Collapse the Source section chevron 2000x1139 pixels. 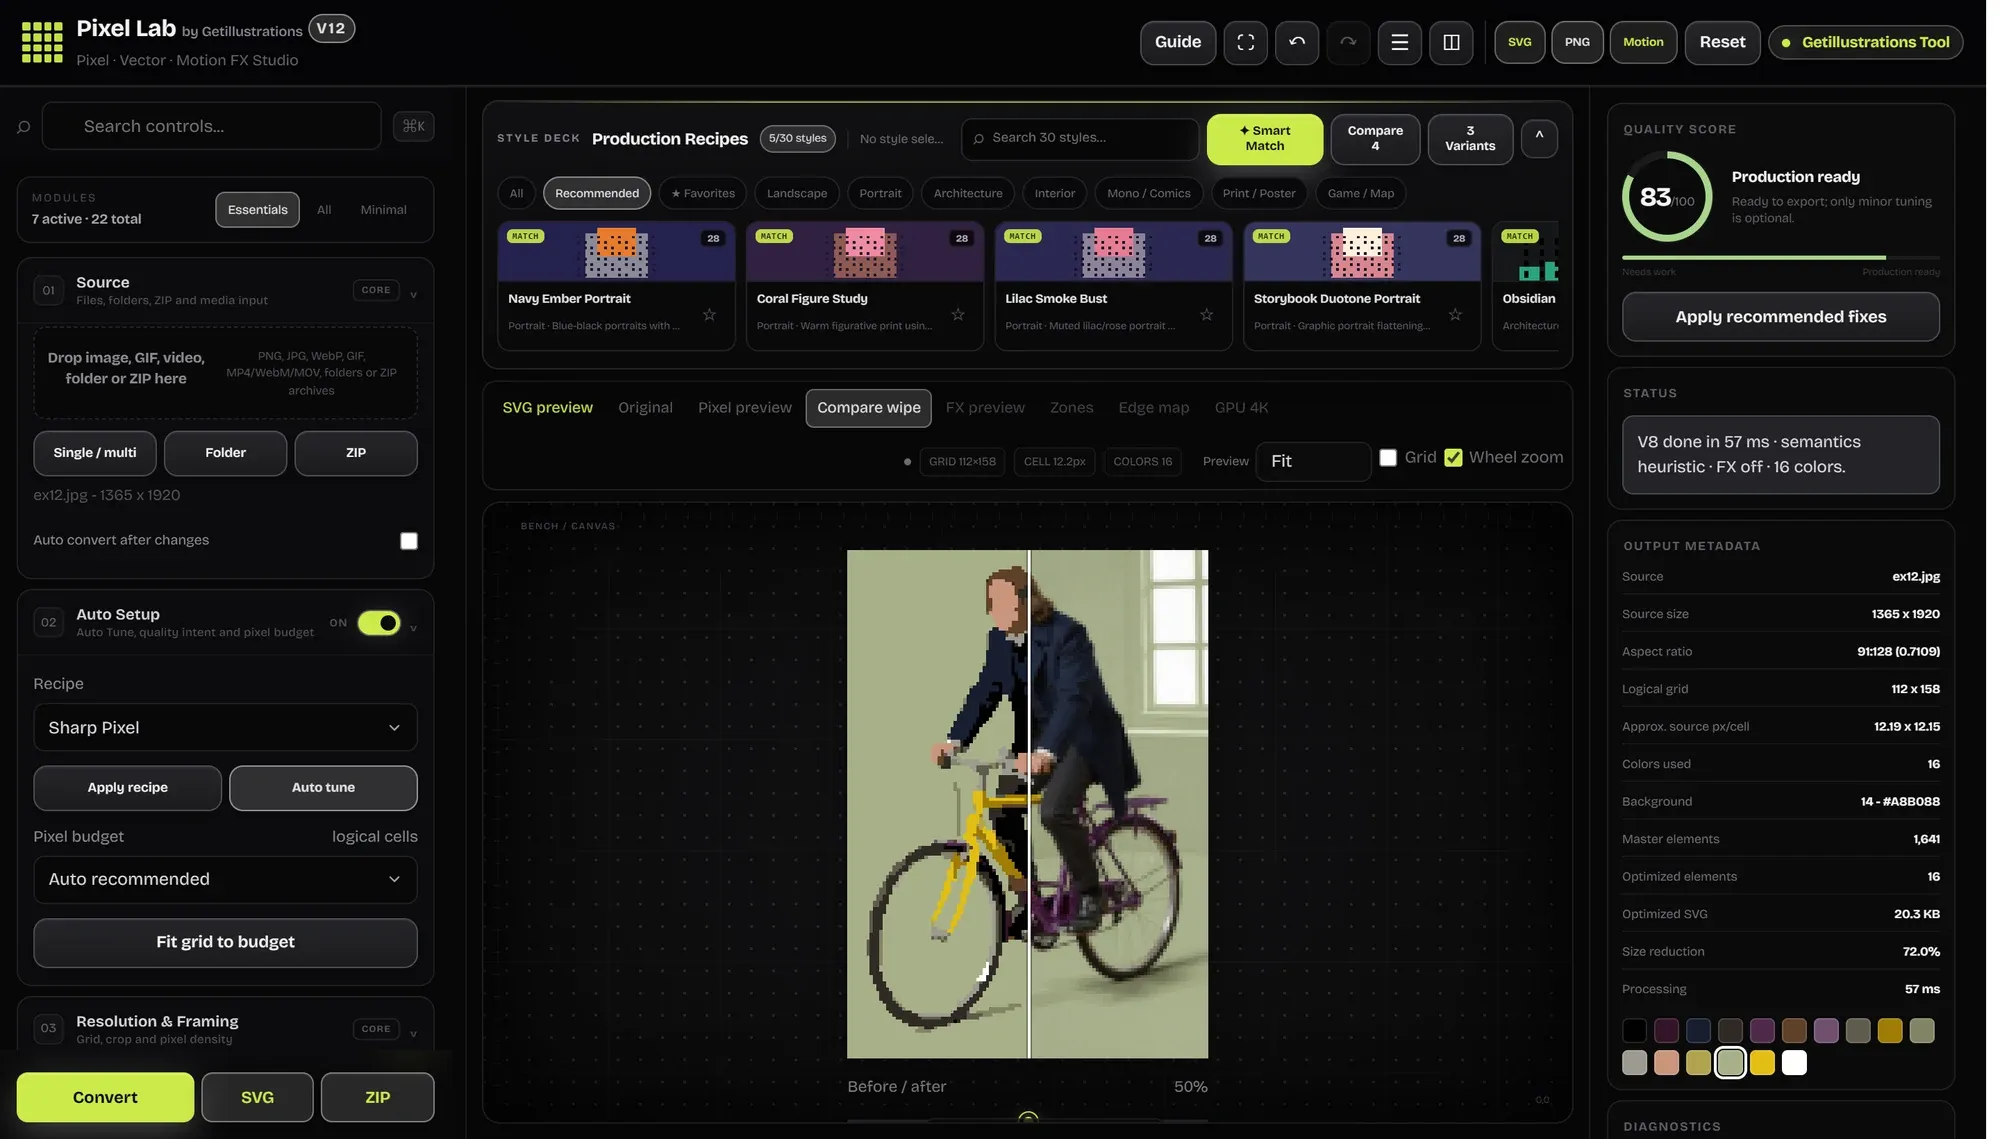tap(413, 294)
